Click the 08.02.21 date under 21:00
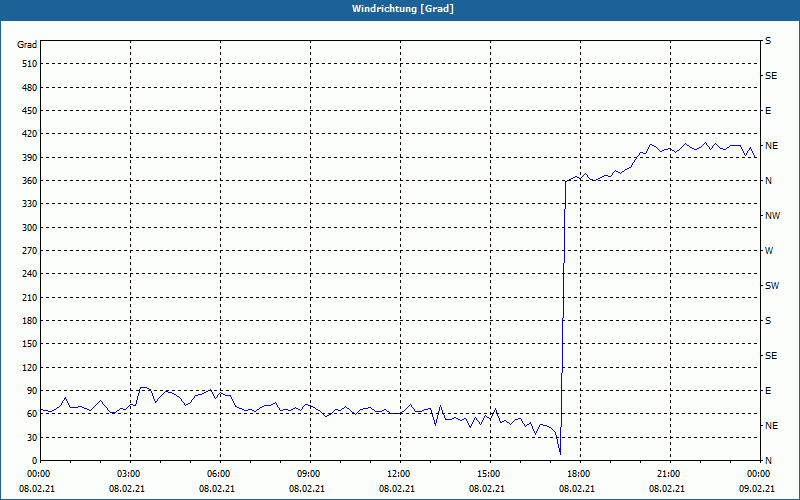The image size is (800, 500). (667, 489)
